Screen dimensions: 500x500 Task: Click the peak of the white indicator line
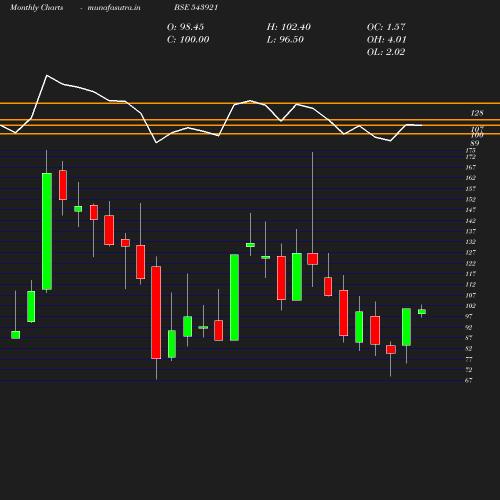(x=47, y=76)
